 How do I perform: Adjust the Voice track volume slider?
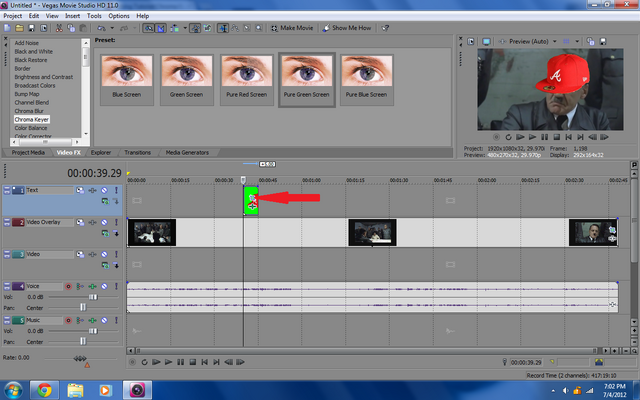93,297
